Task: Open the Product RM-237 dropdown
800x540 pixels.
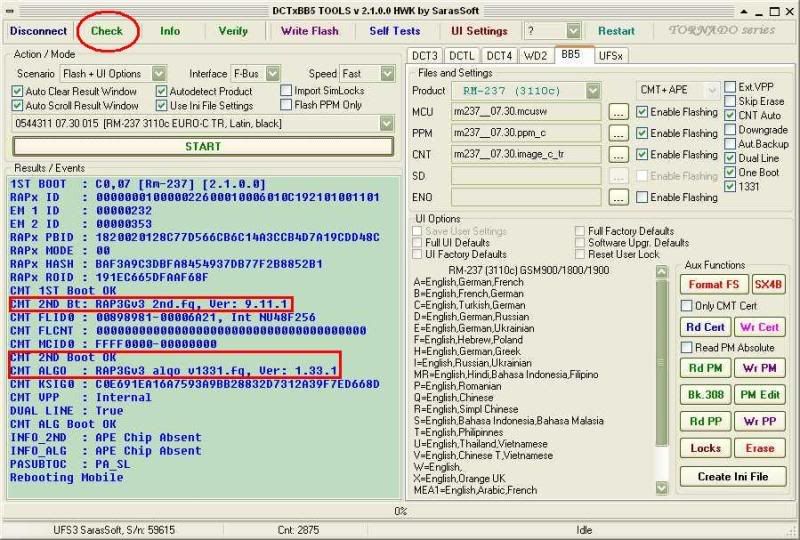Action: pos(593,91)
